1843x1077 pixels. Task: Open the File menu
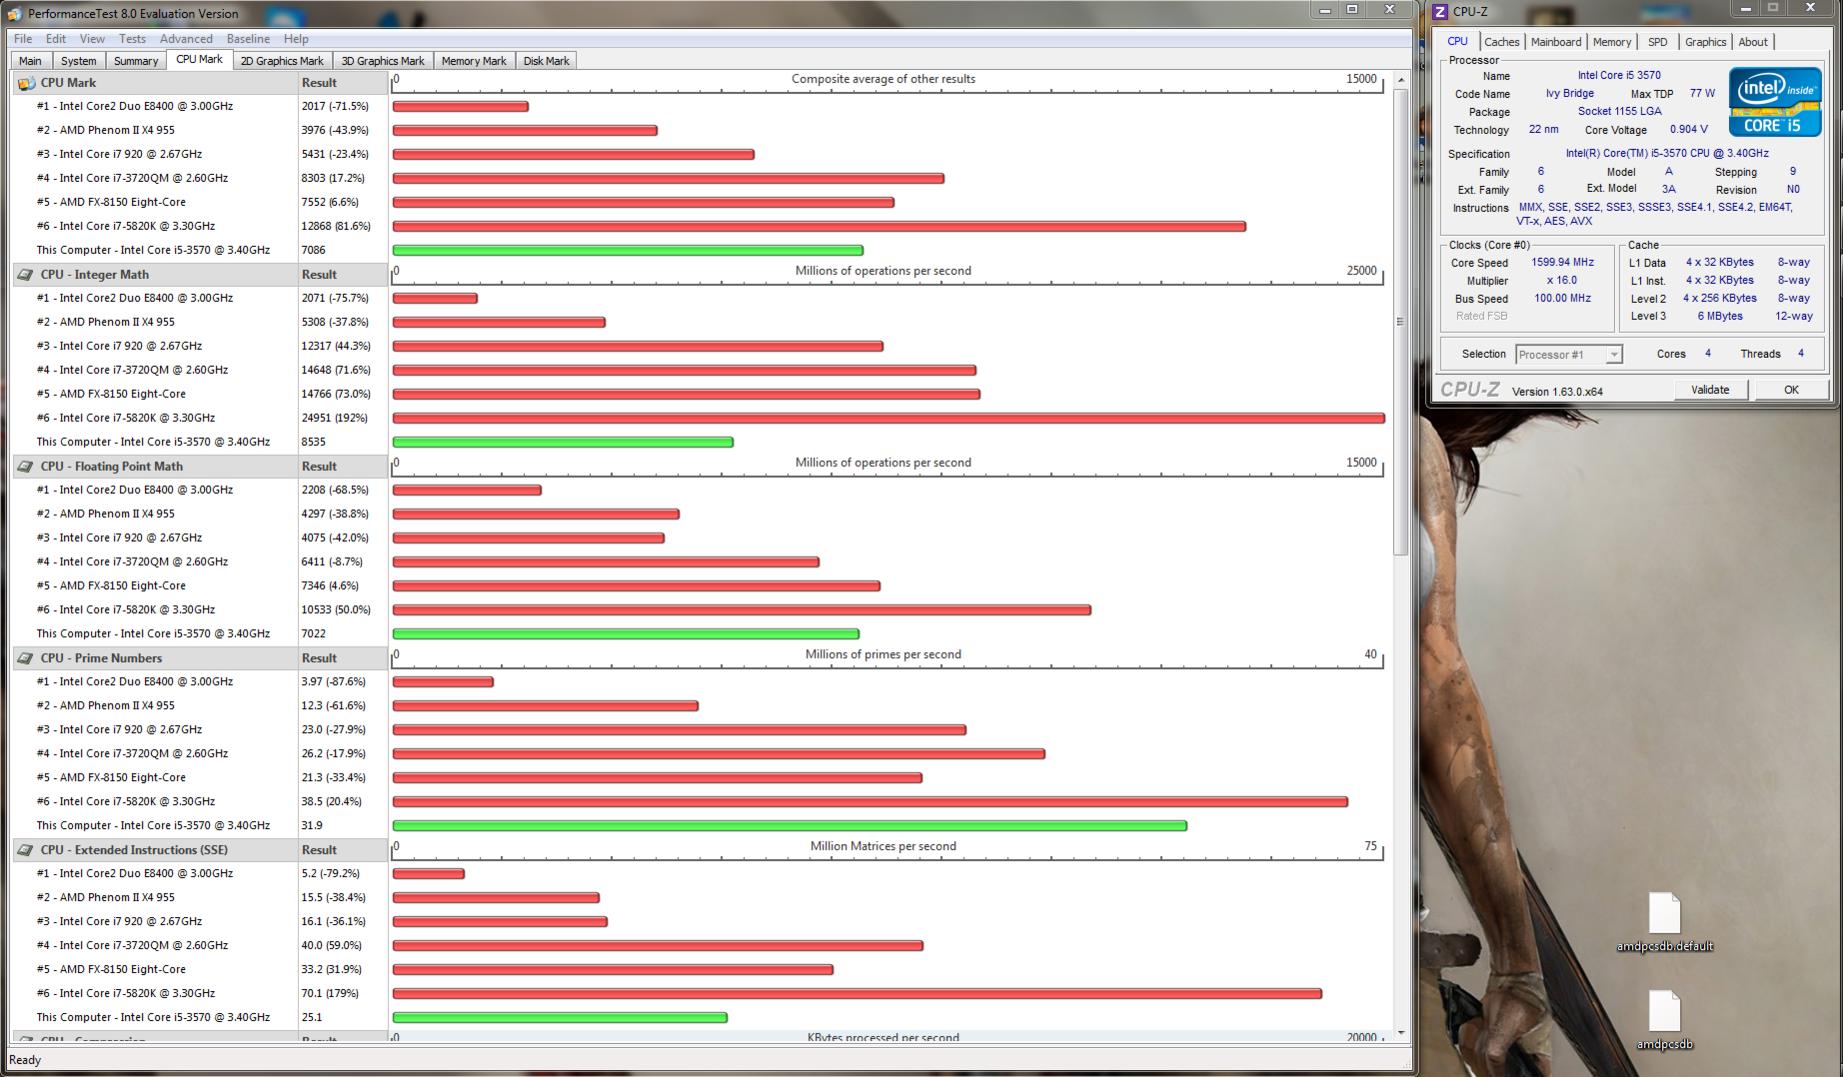pos(23,39)
